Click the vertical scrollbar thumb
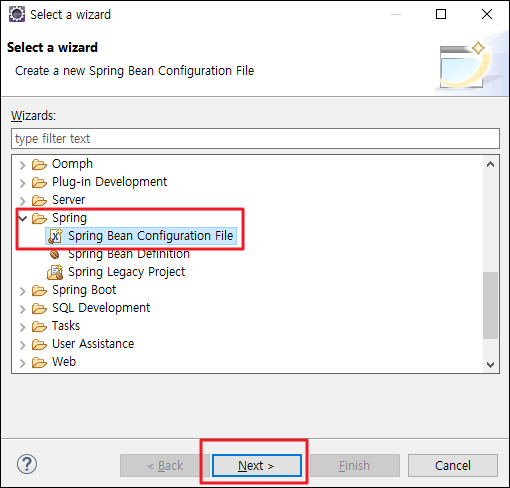 490,305
